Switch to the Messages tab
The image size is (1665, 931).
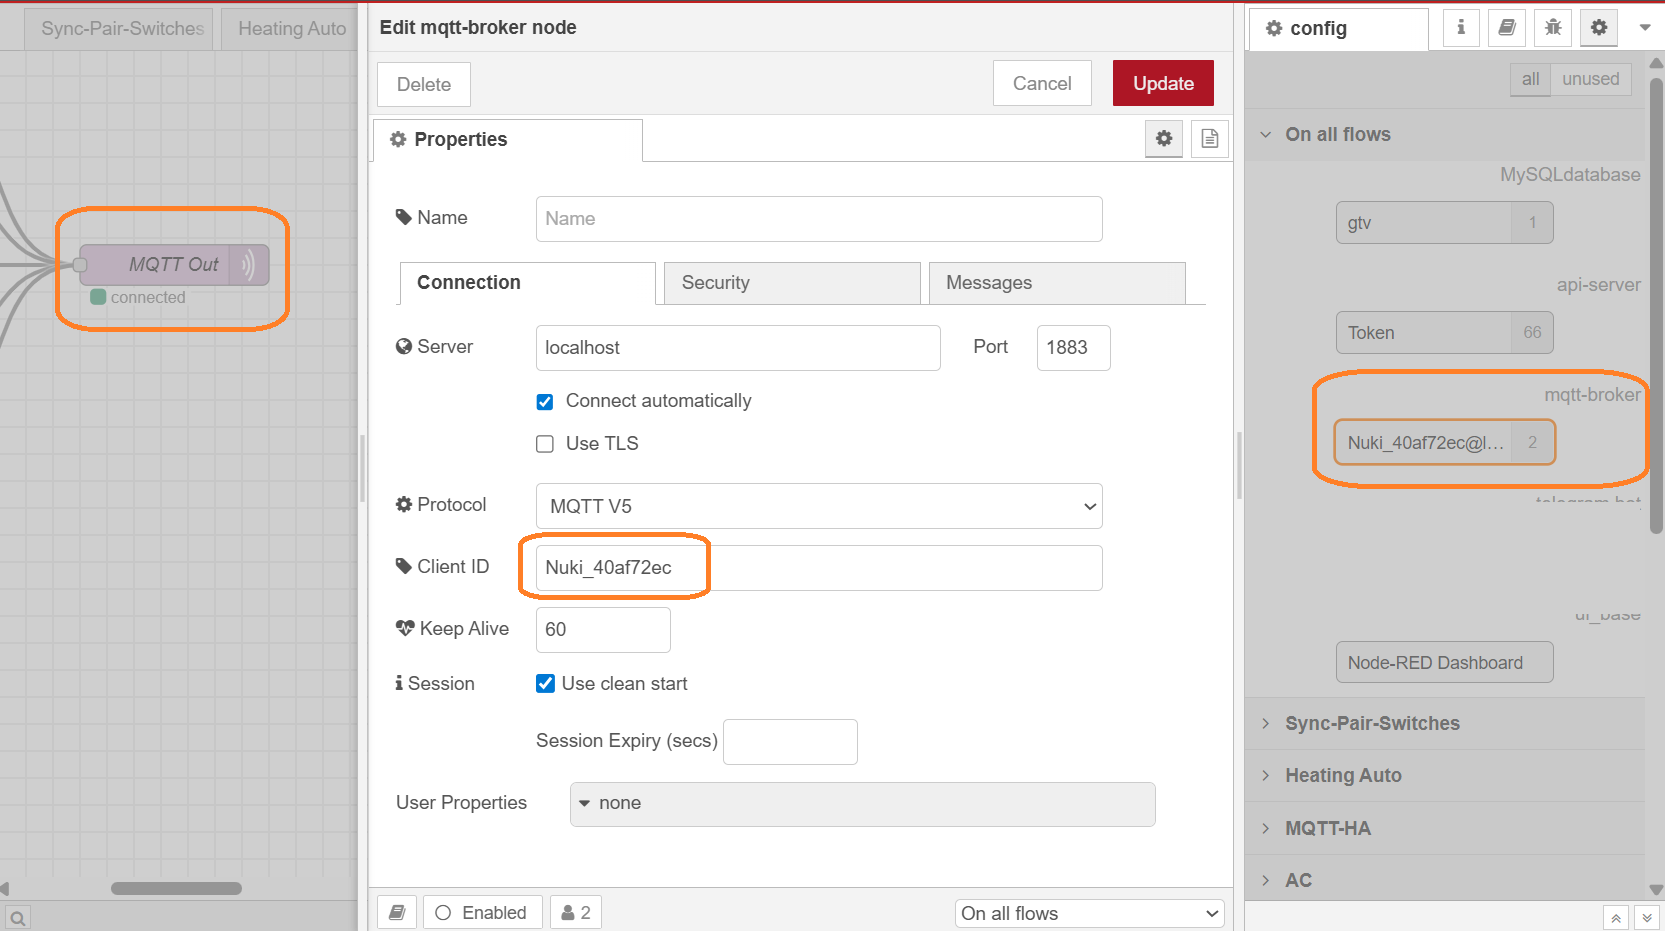[x=1056, y=283]
